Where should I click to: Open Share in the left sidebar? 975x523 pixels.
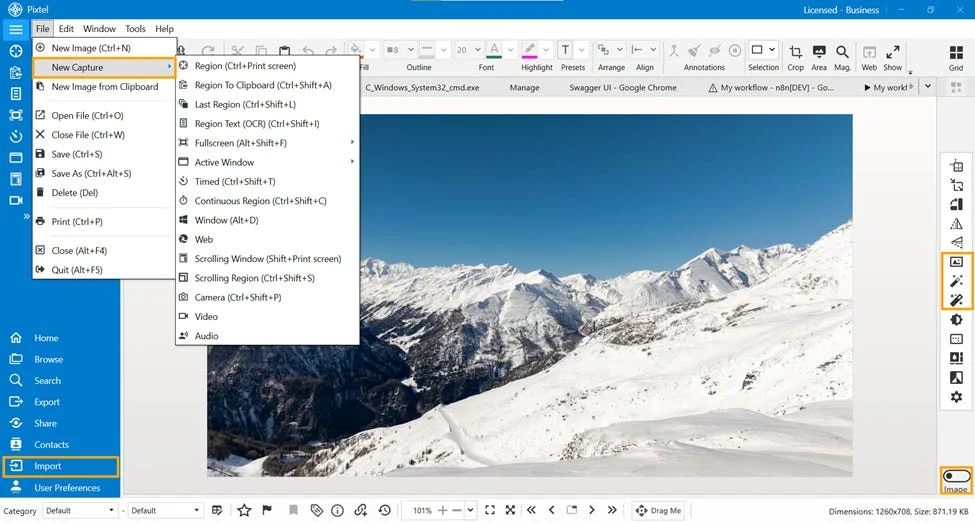(x=45, y=423)
